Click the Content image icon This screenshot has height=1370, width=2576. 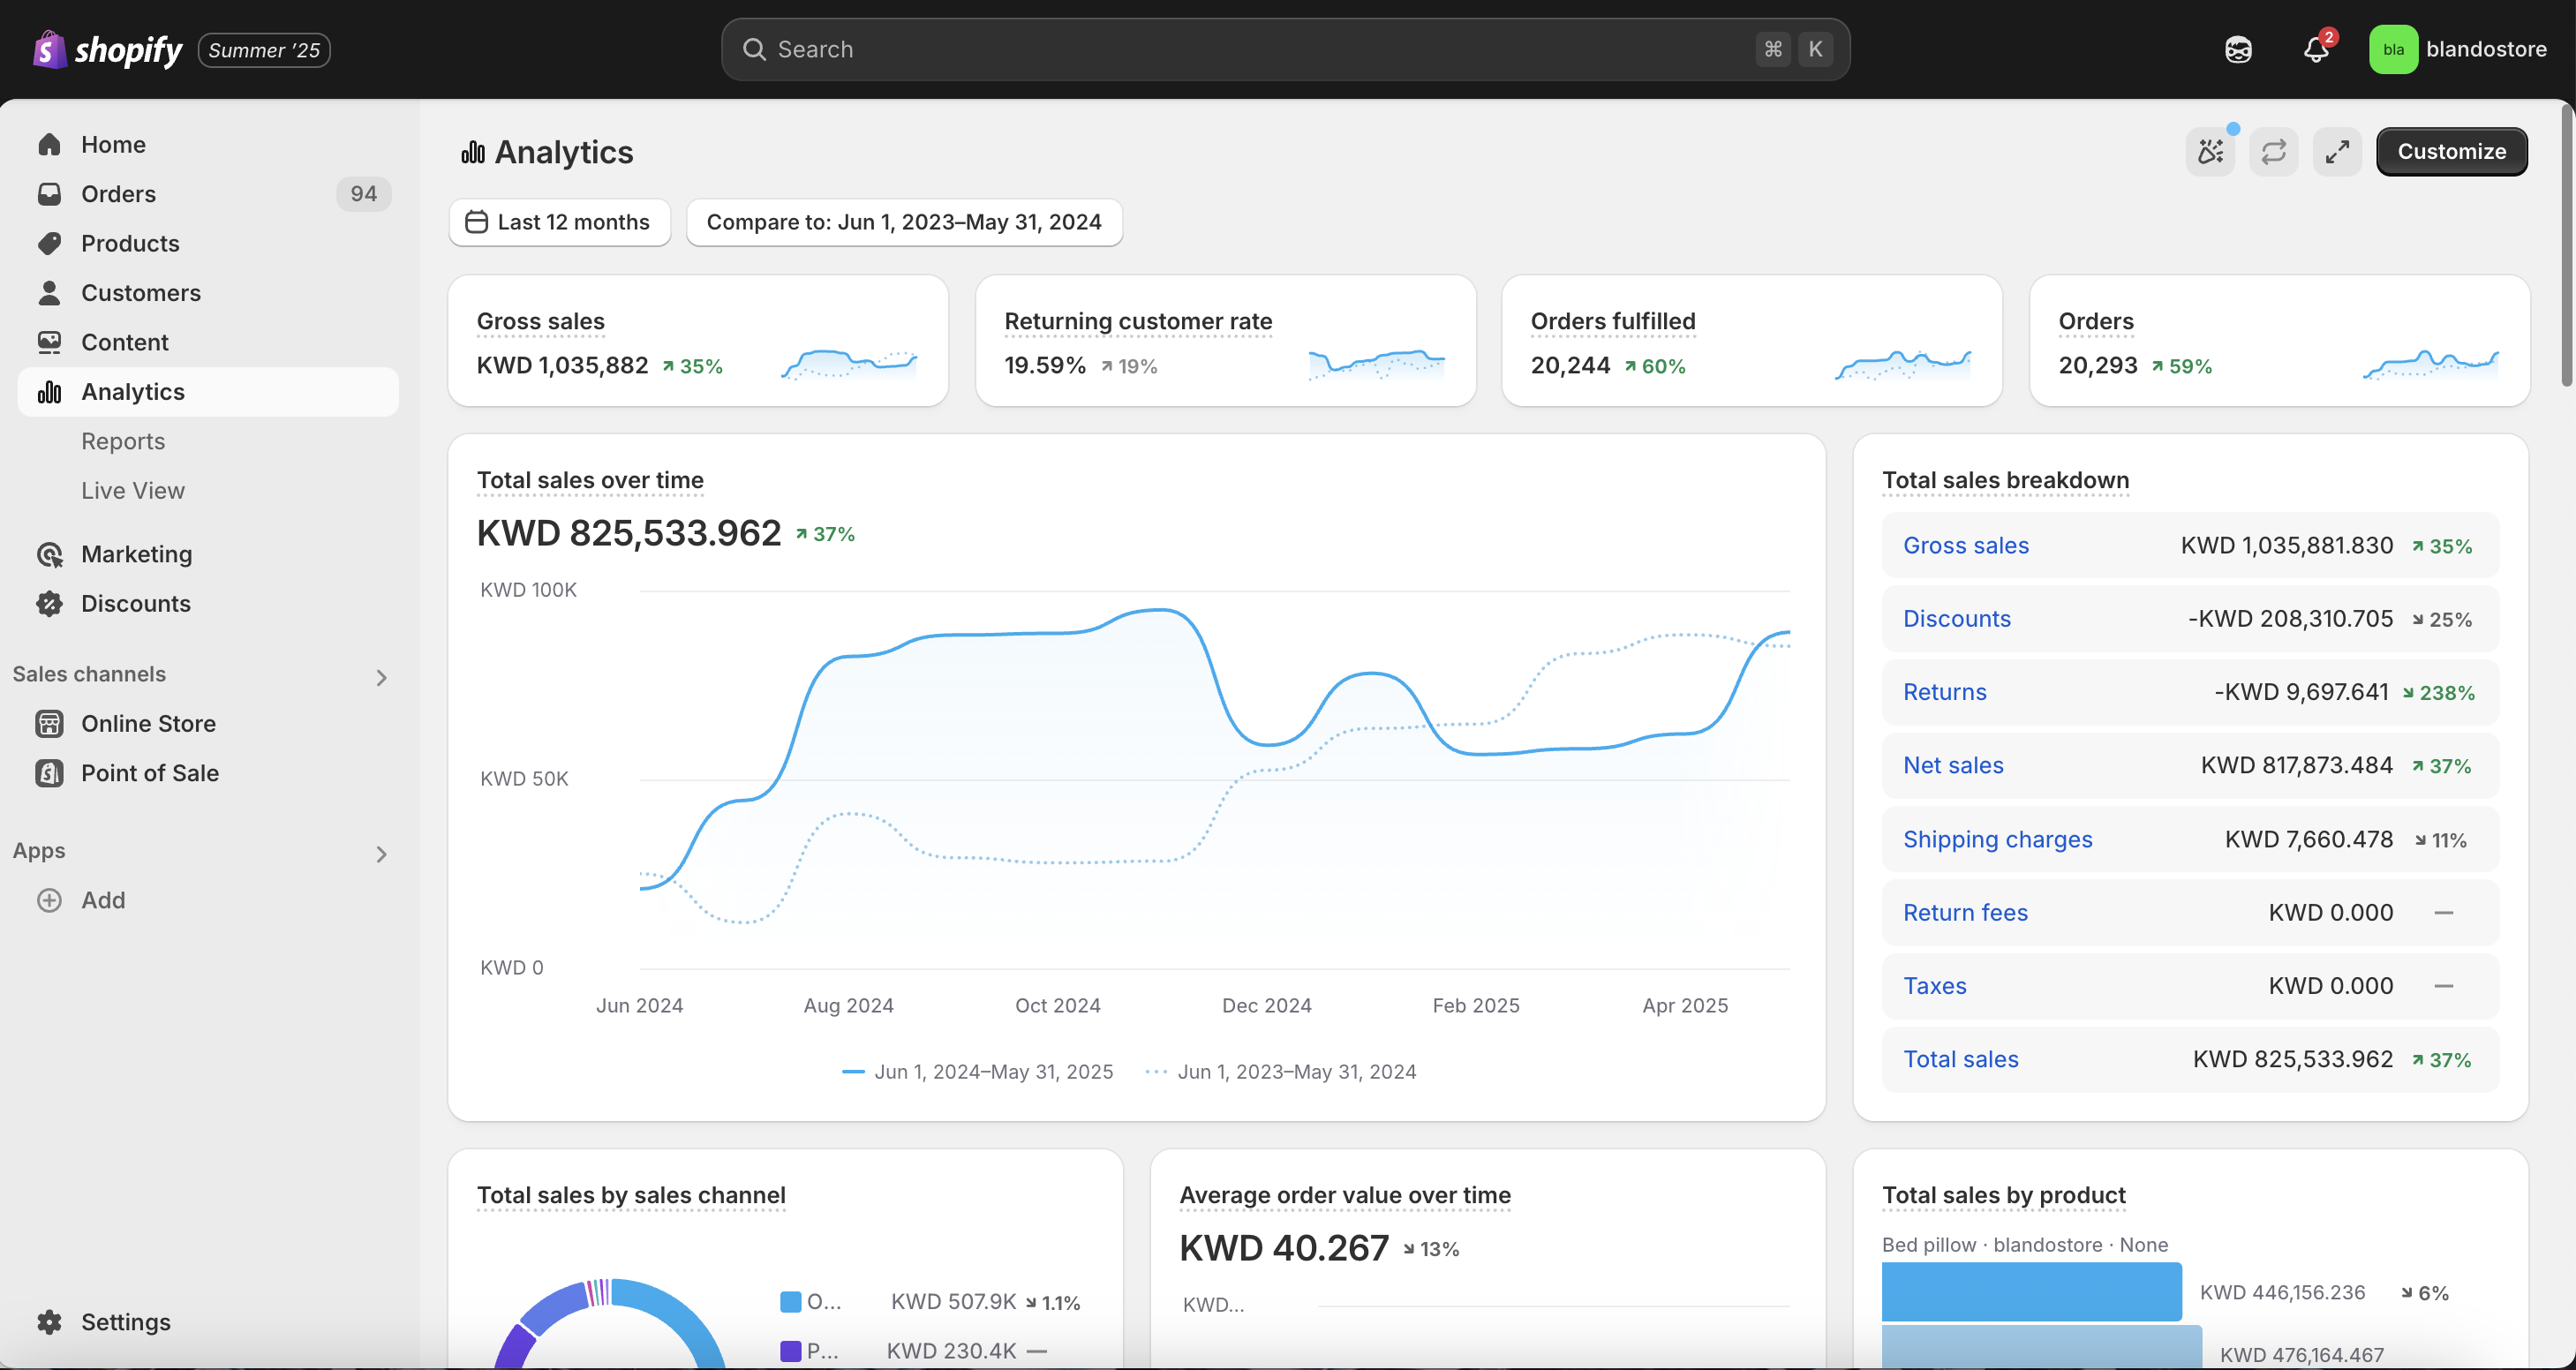49,342
